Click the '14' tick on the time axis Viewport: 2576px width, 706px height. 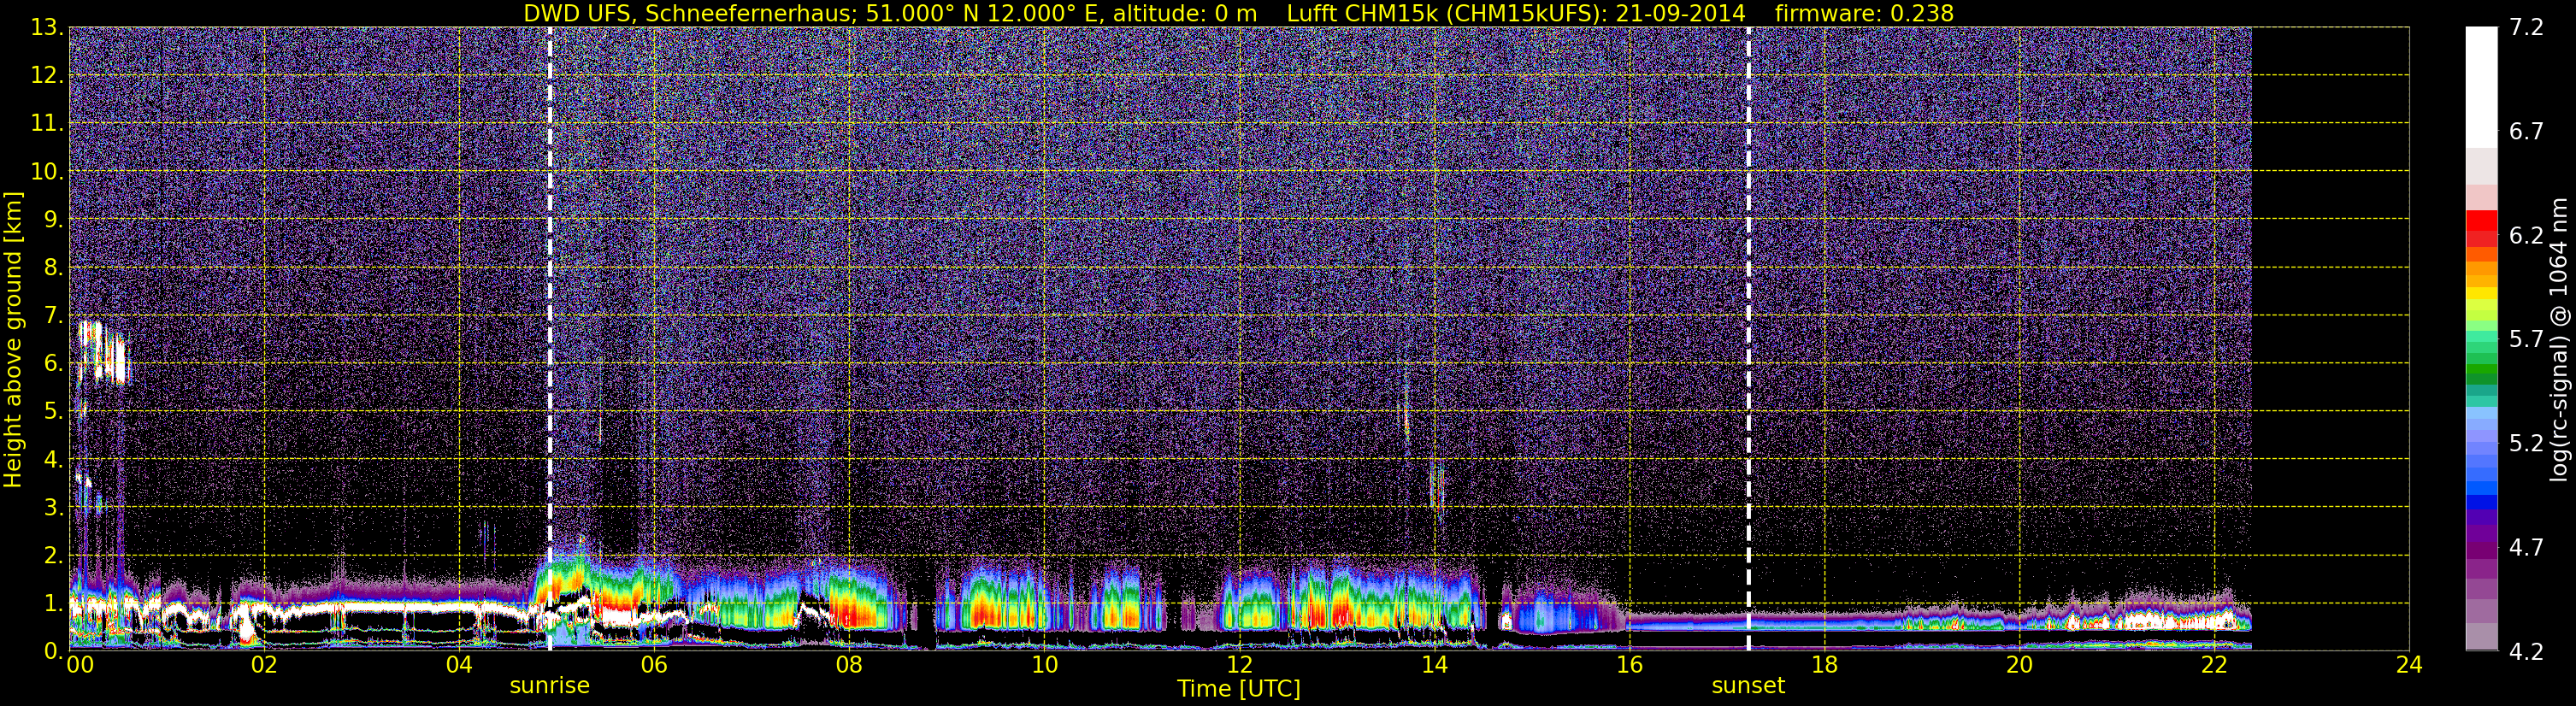point(1434,665)
